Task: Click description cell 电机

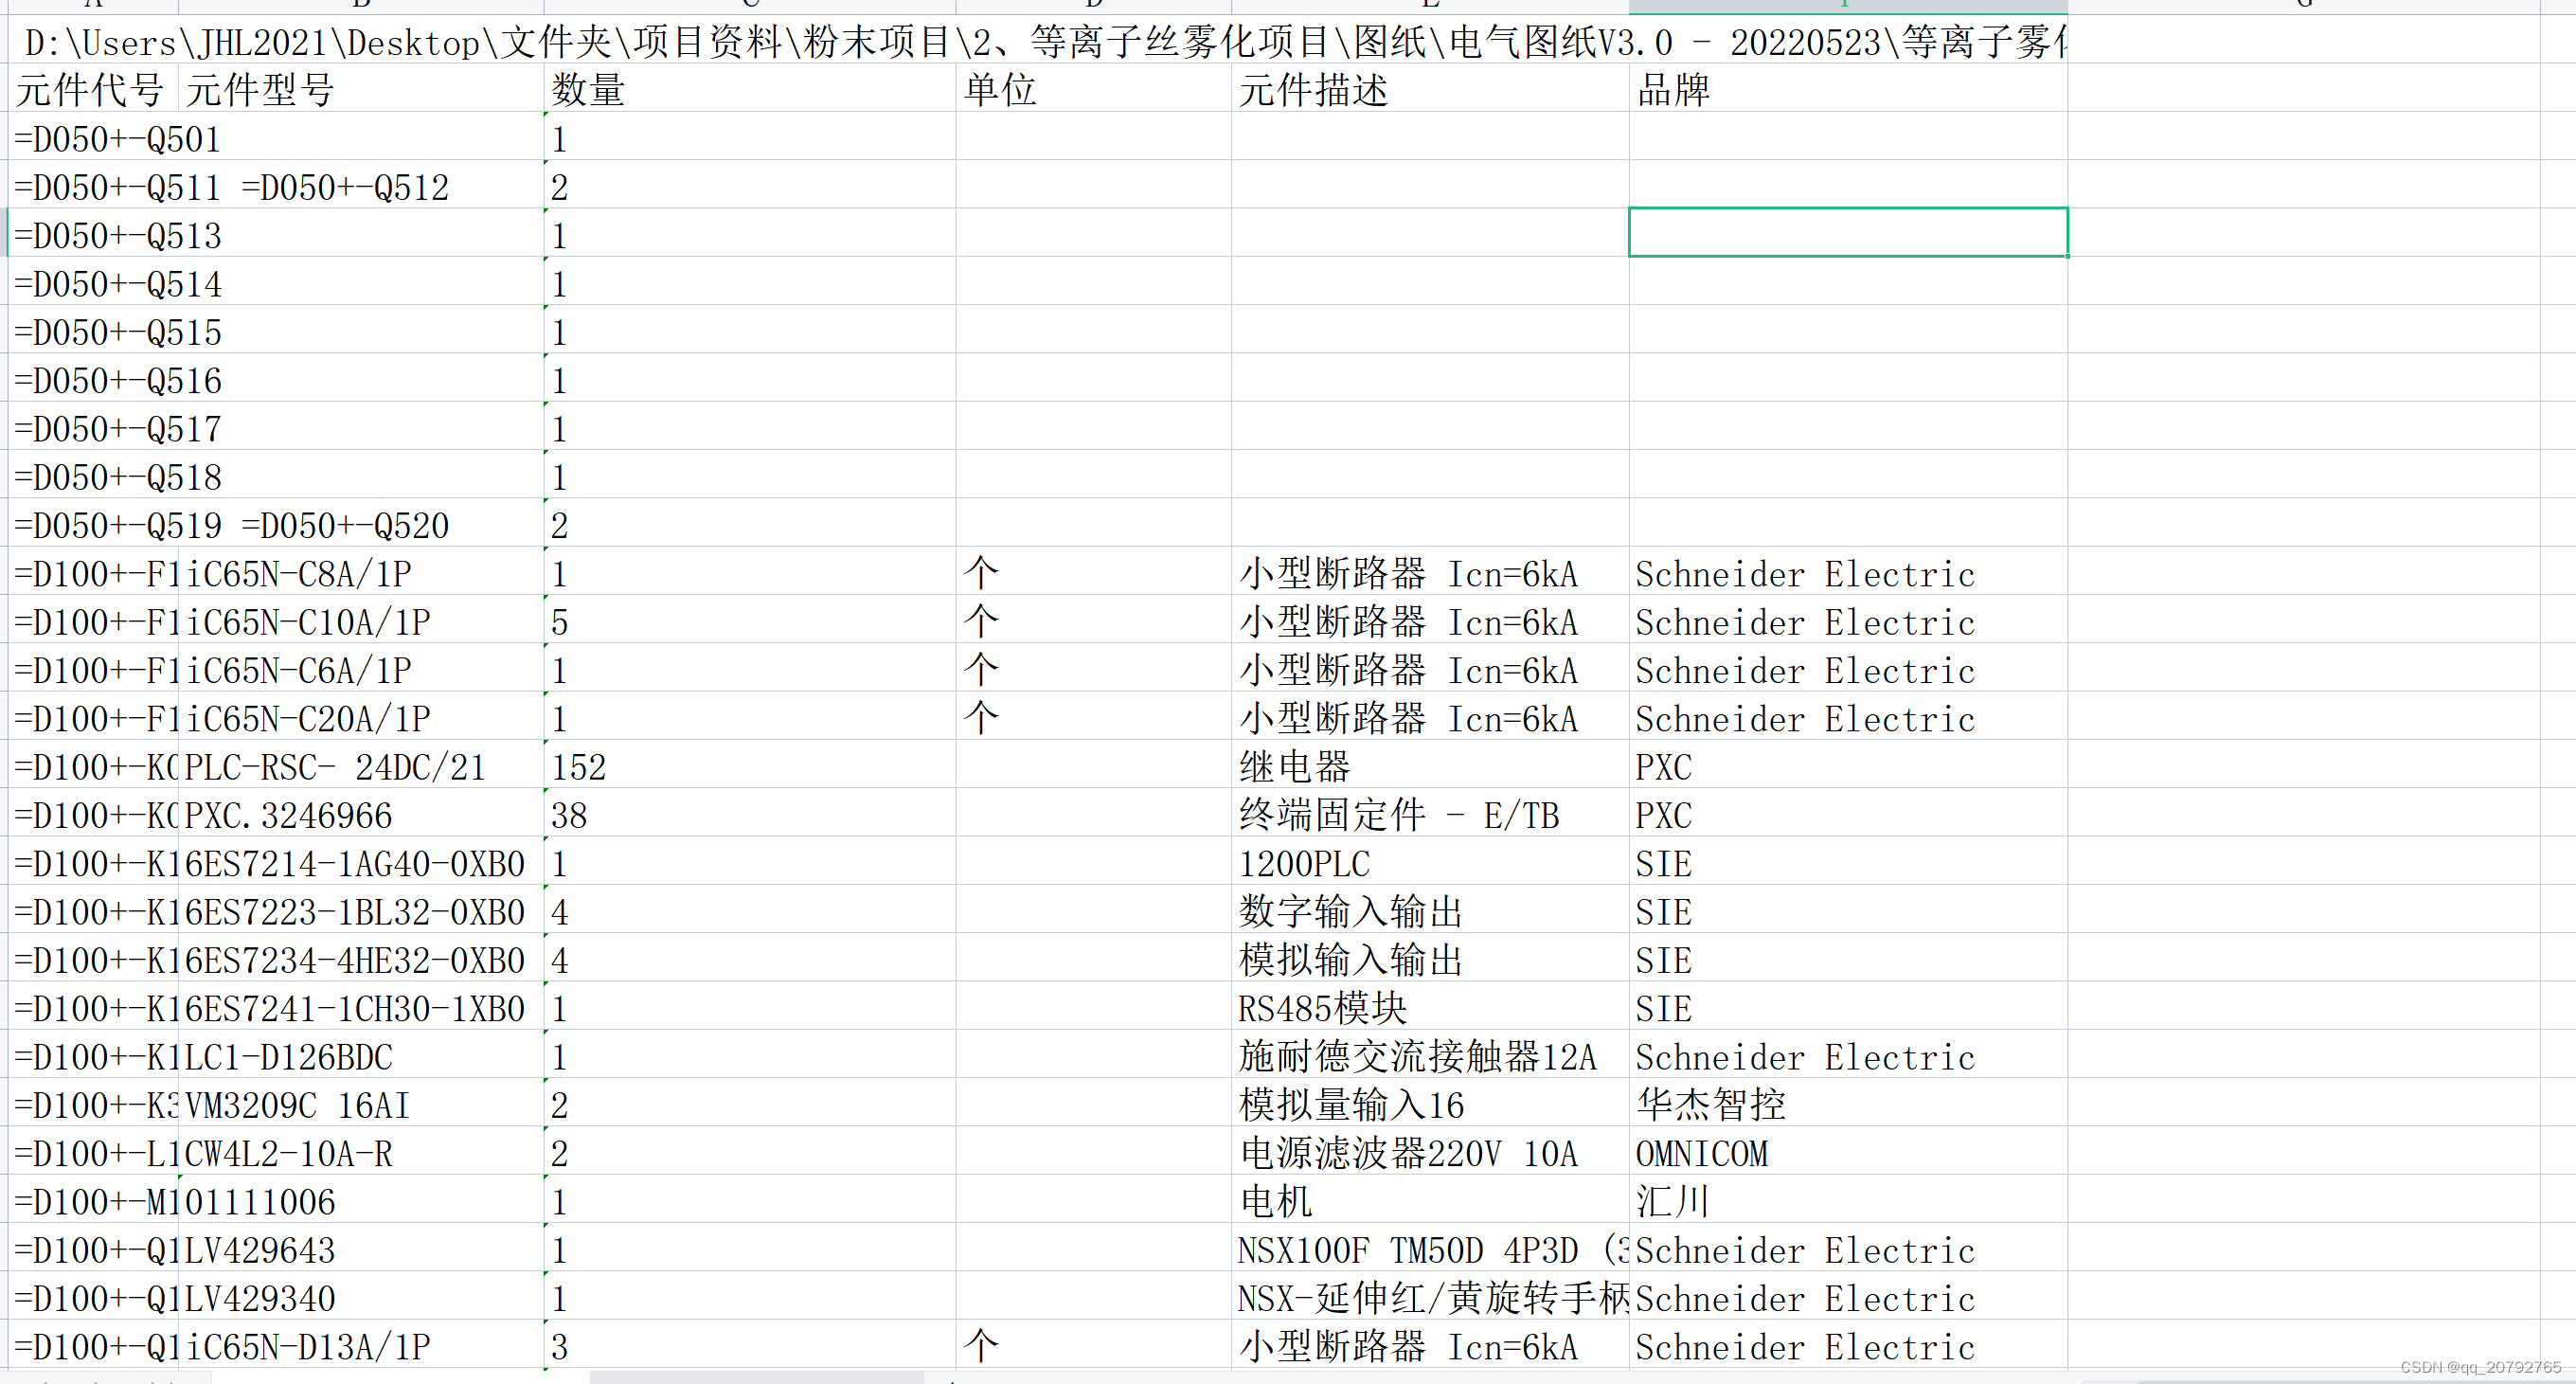Action: (1430, 1199)
